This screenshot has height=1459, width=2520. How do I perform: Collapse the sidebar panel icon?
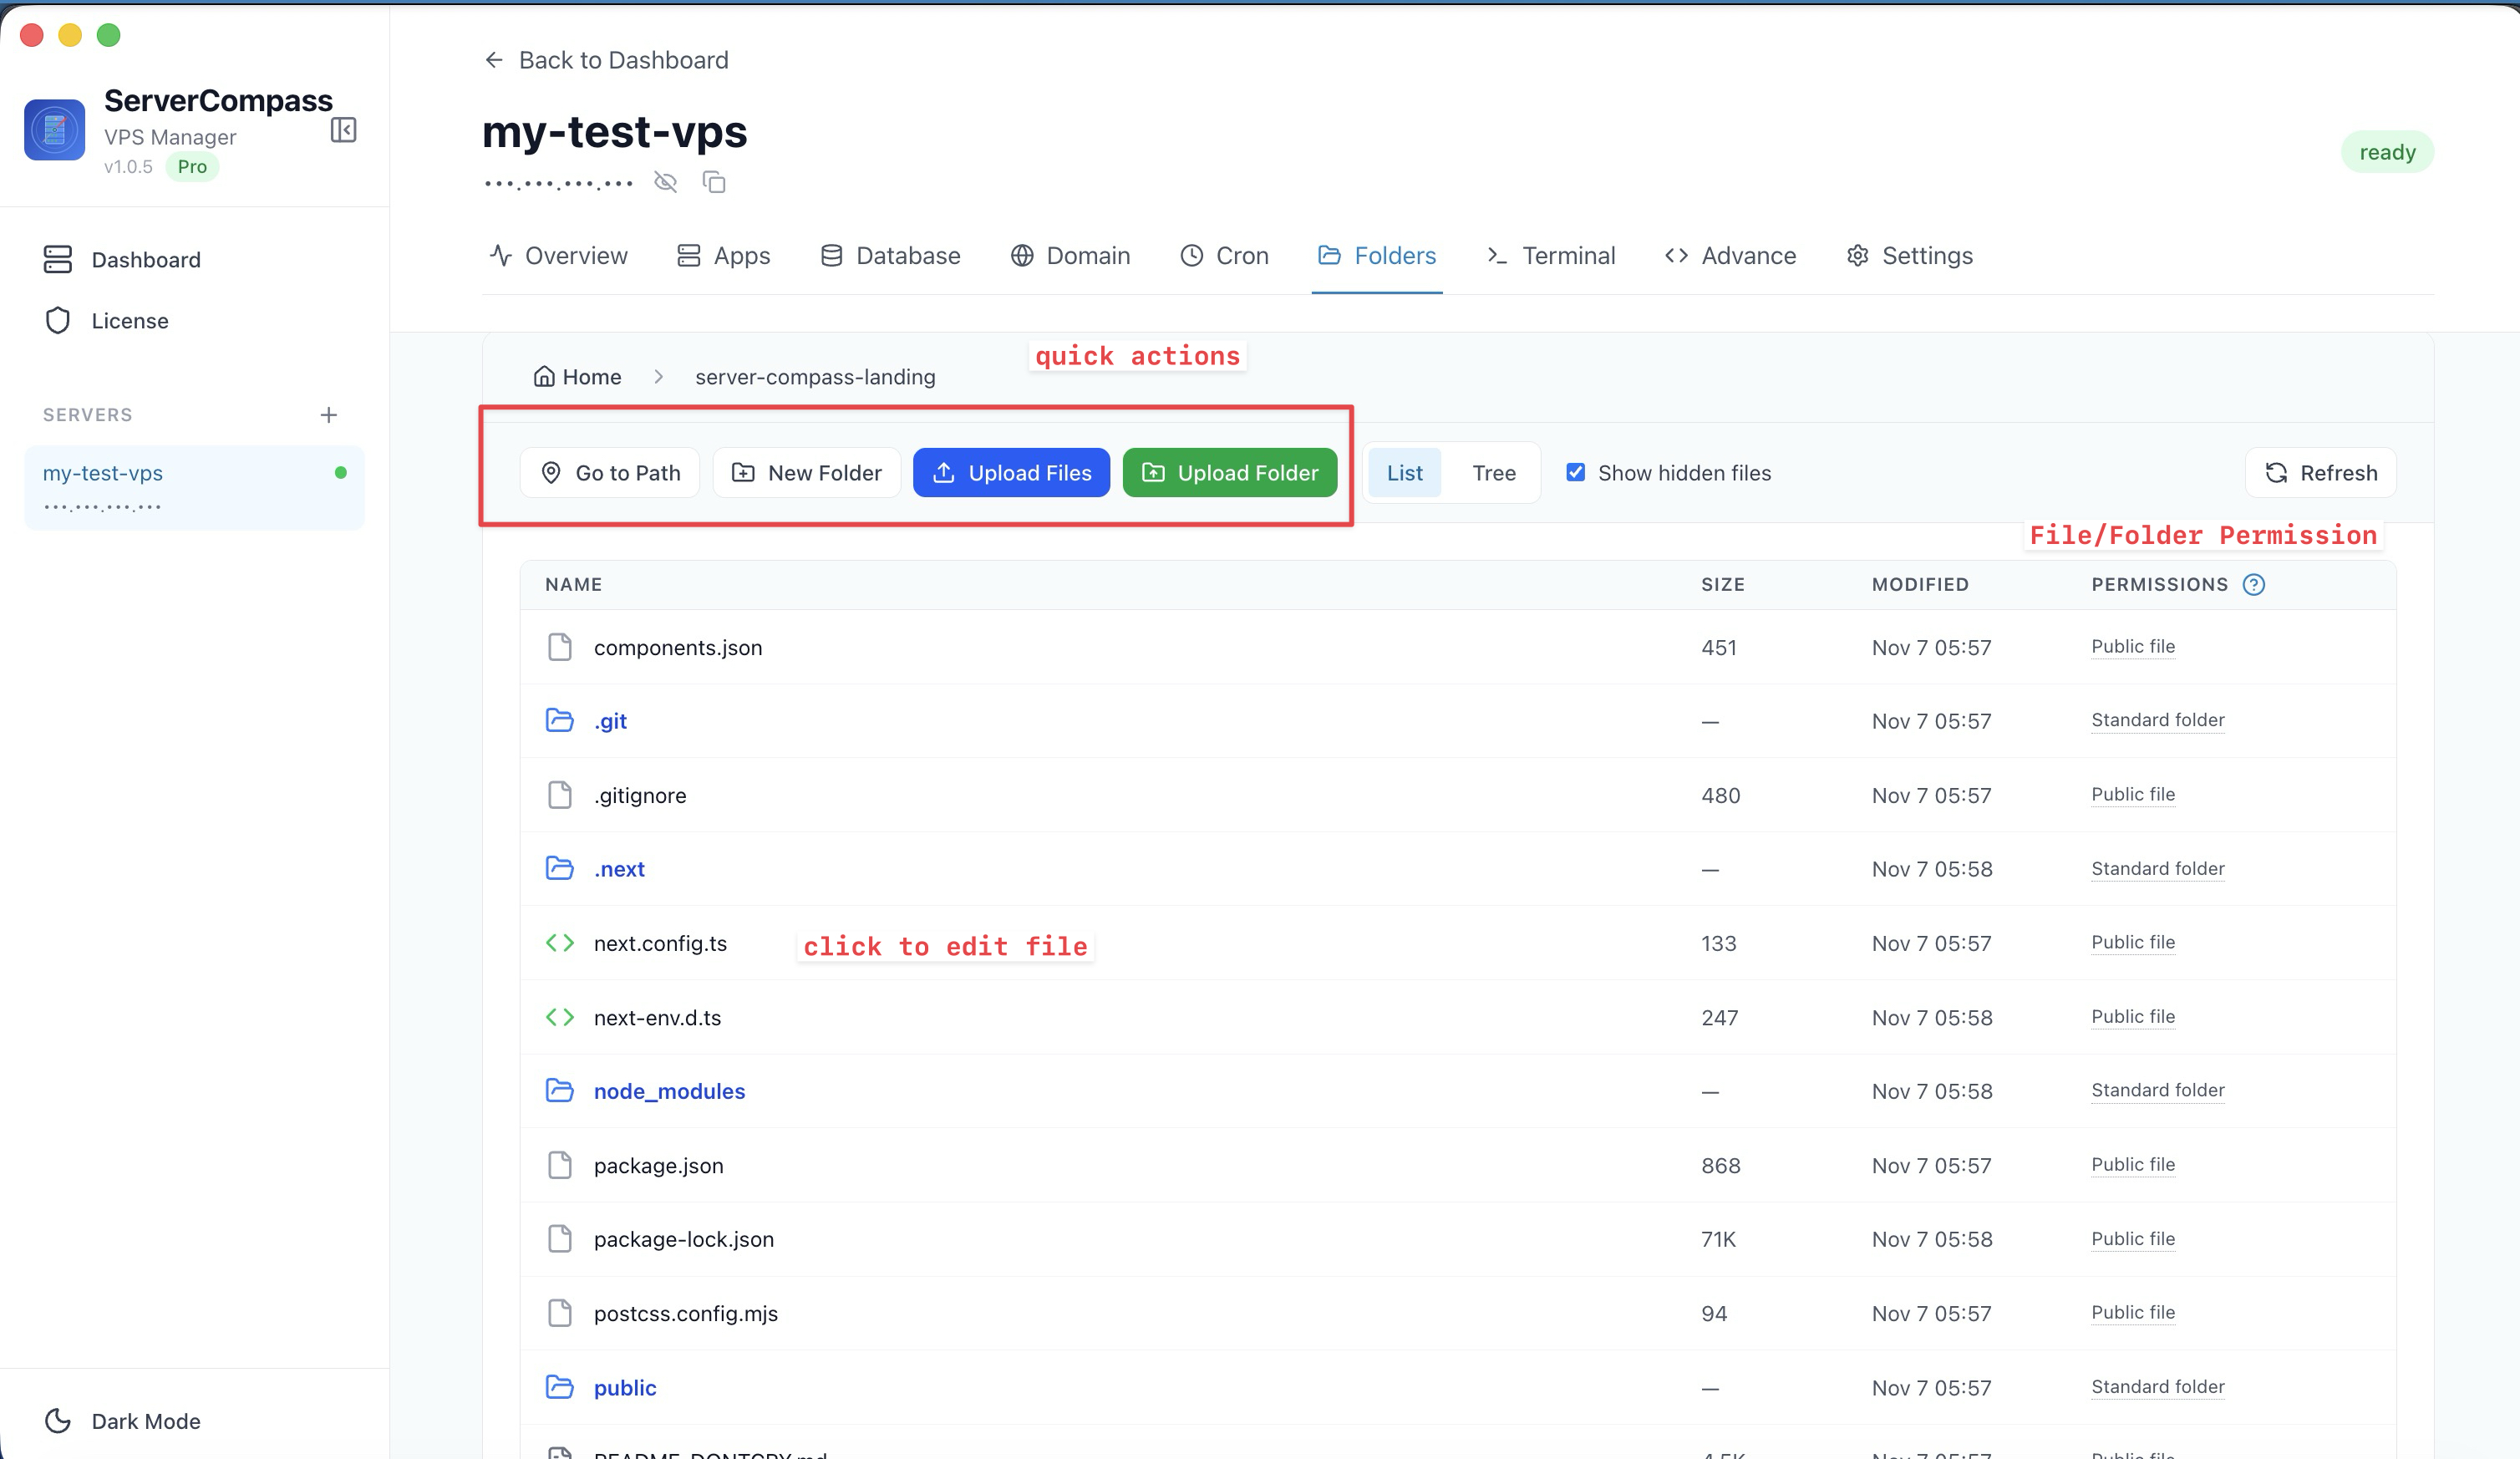click(343, 130)
